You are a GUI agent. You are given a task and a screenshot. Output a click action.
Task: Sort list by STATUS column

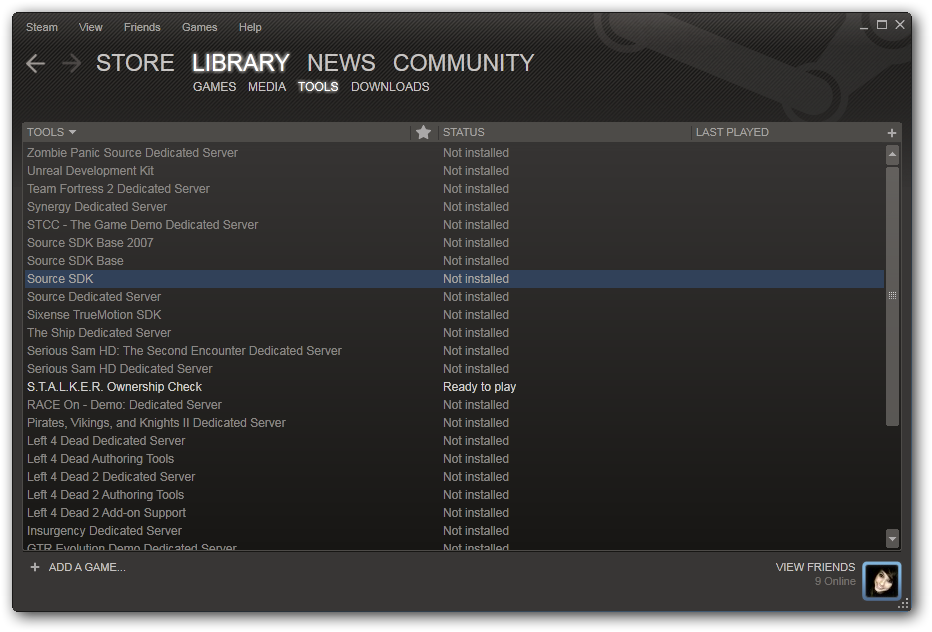point(464,132)
